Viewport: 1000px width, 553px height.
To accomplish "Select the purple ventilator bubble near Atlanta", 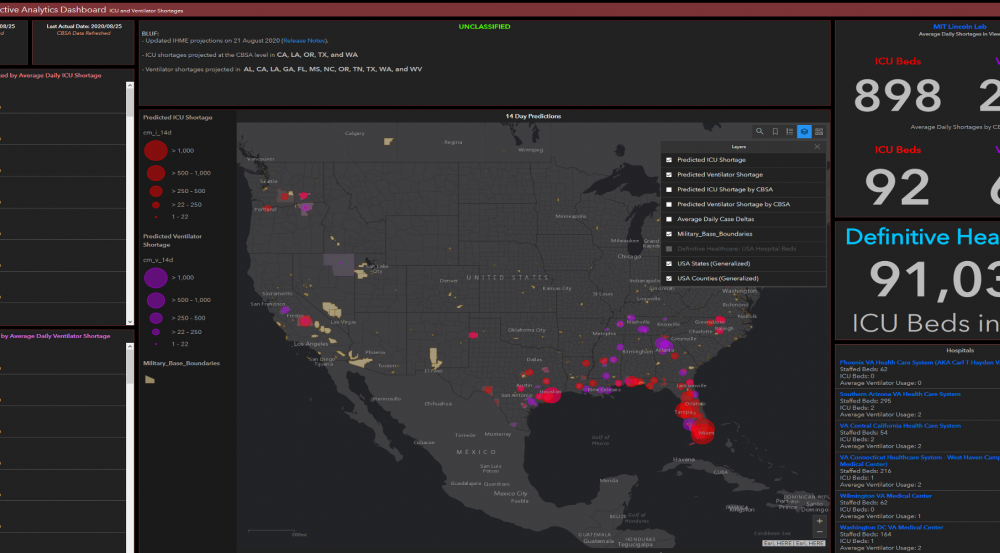I will pos(664,346).
